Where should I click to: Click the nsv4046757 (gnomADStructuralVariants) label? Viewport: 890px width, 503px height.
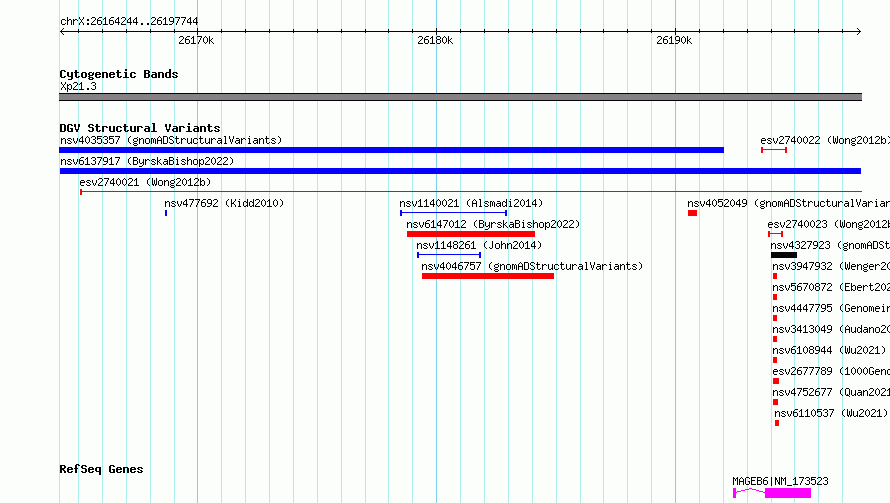point(532,266)
